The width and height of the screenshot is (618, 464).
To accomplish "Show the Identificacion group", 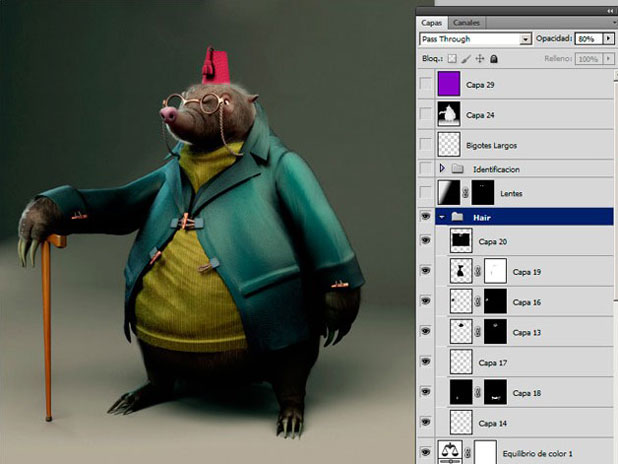I will pyautogui.click(x=426, y=169).
